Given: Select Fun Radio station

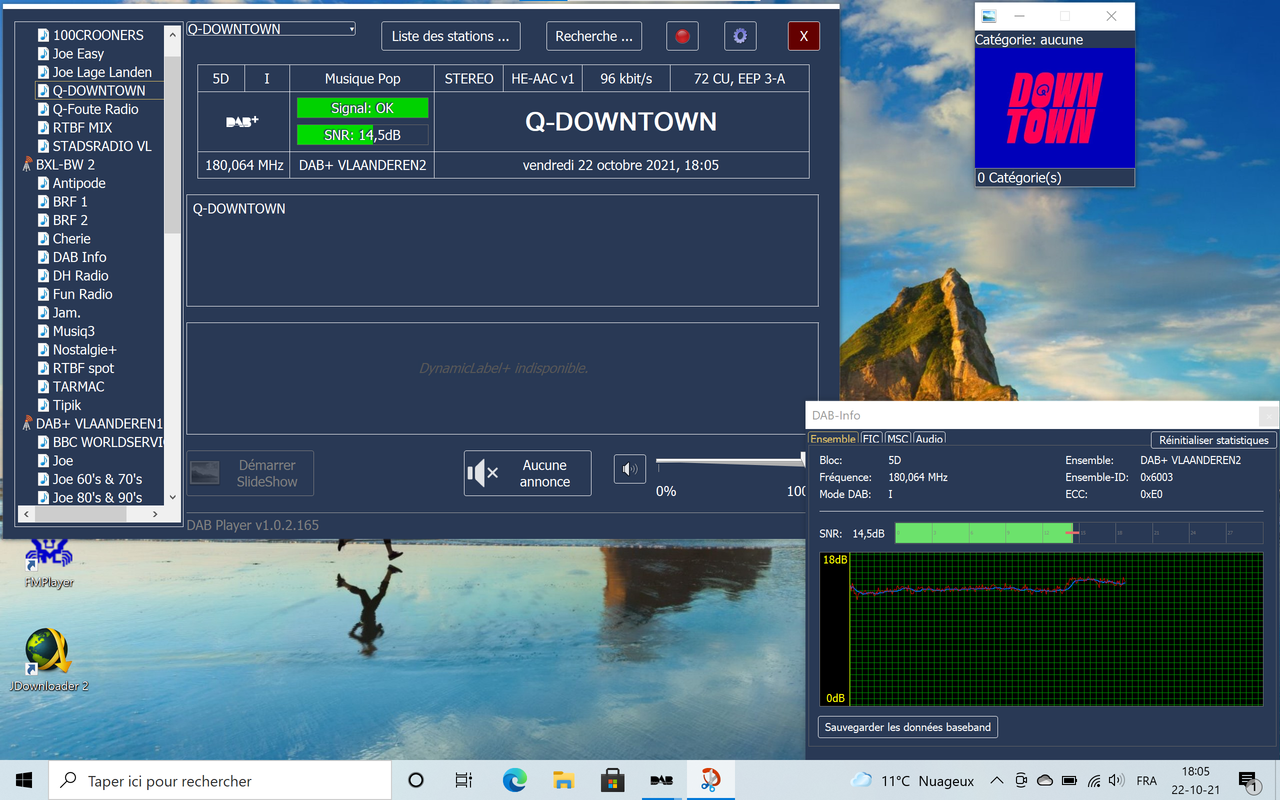Looking at the screenshot, I should pos(82,294).
